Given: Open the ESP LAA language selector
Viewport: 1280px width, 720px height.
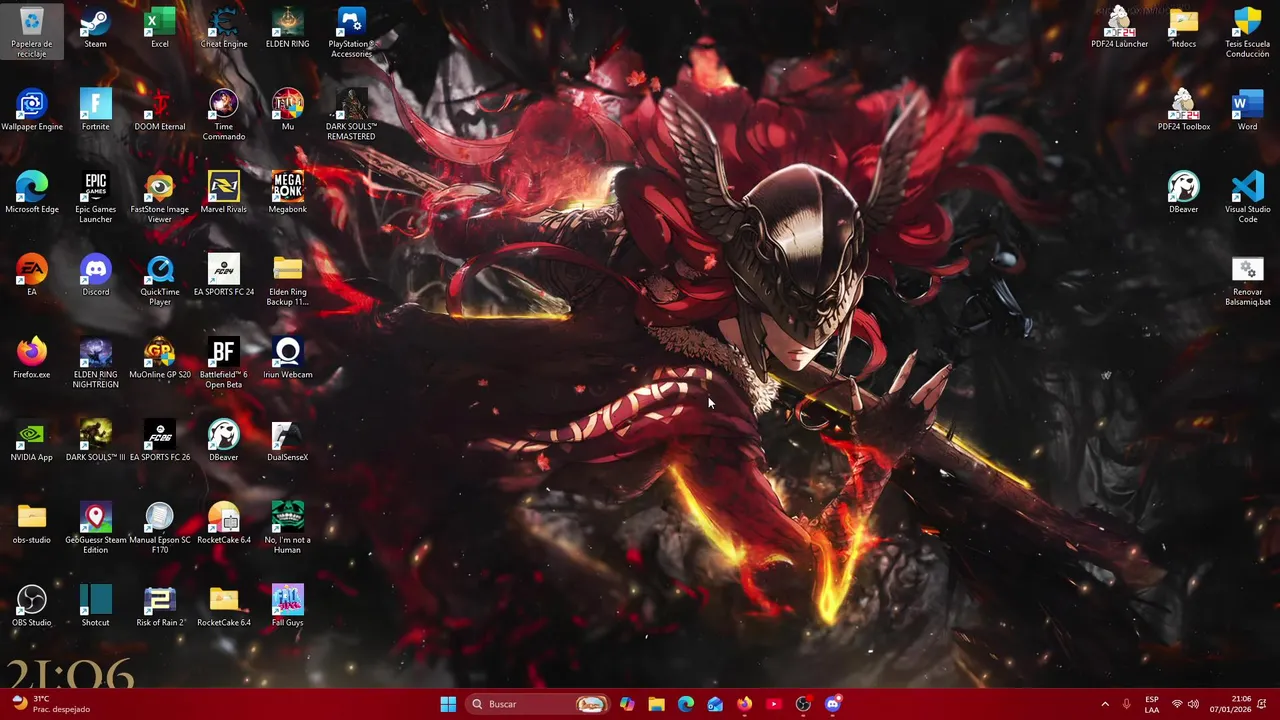Looking at the screenshot, I should [1152, 704].
